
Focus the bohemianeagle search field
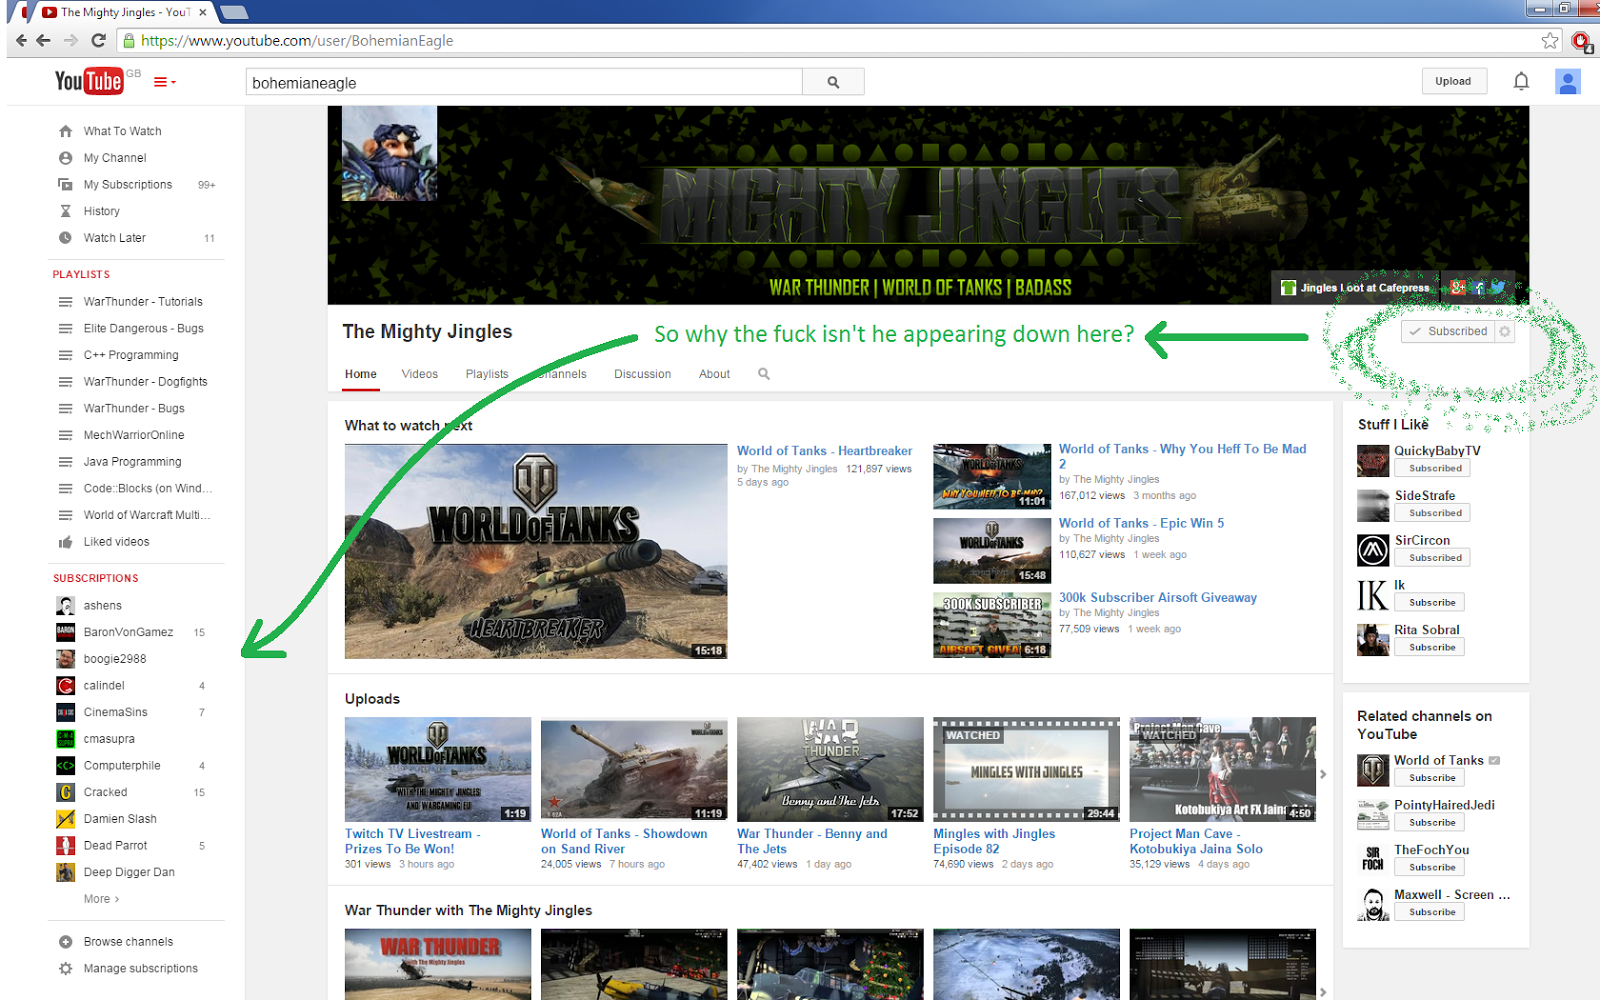click(524, 82)
